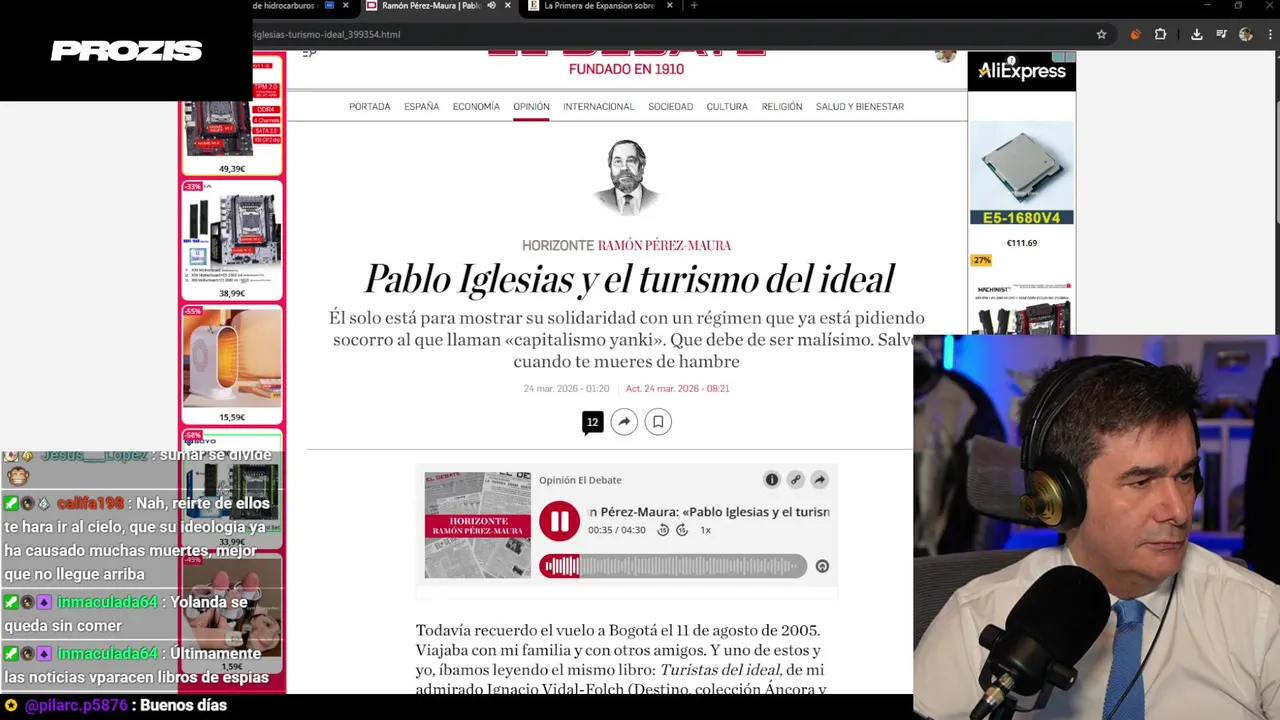Open the 49,39€ motherboard ad
This screenshot has width=1280, height=720.
tap(232, 115)
